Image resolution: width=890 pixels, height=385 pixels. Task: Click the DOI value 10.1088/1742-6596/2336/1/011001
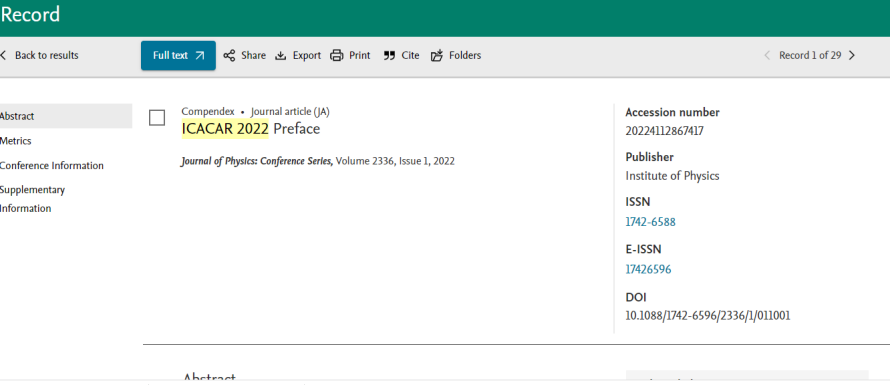[x=708, y=316]
